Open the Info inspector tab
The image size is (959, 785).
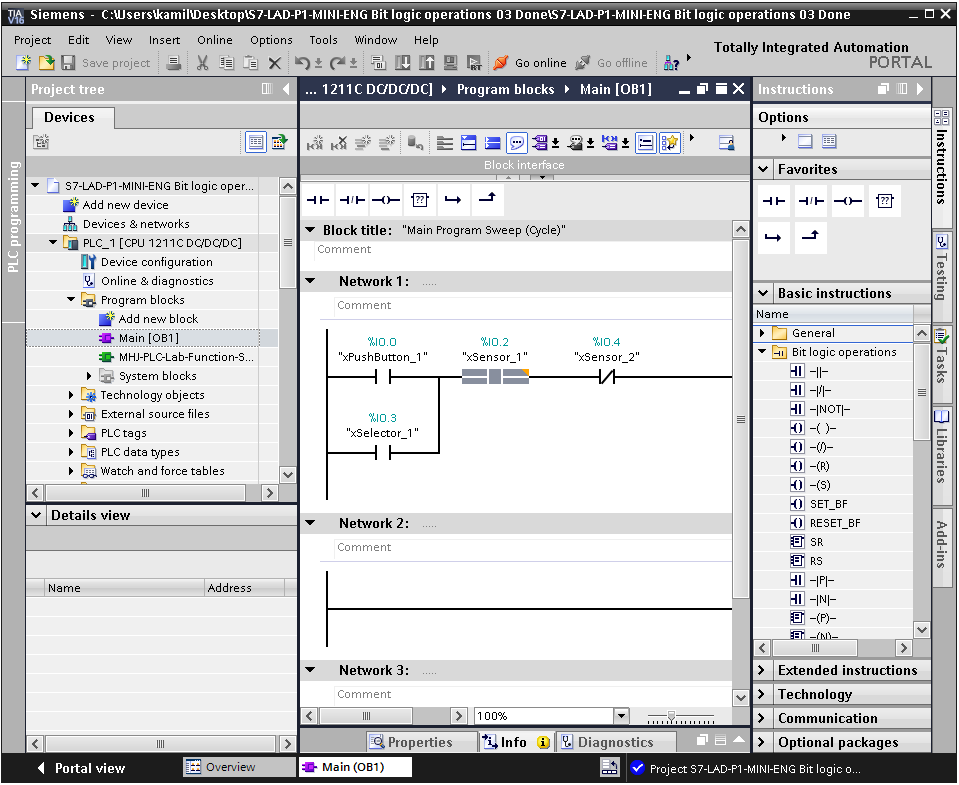516,742
